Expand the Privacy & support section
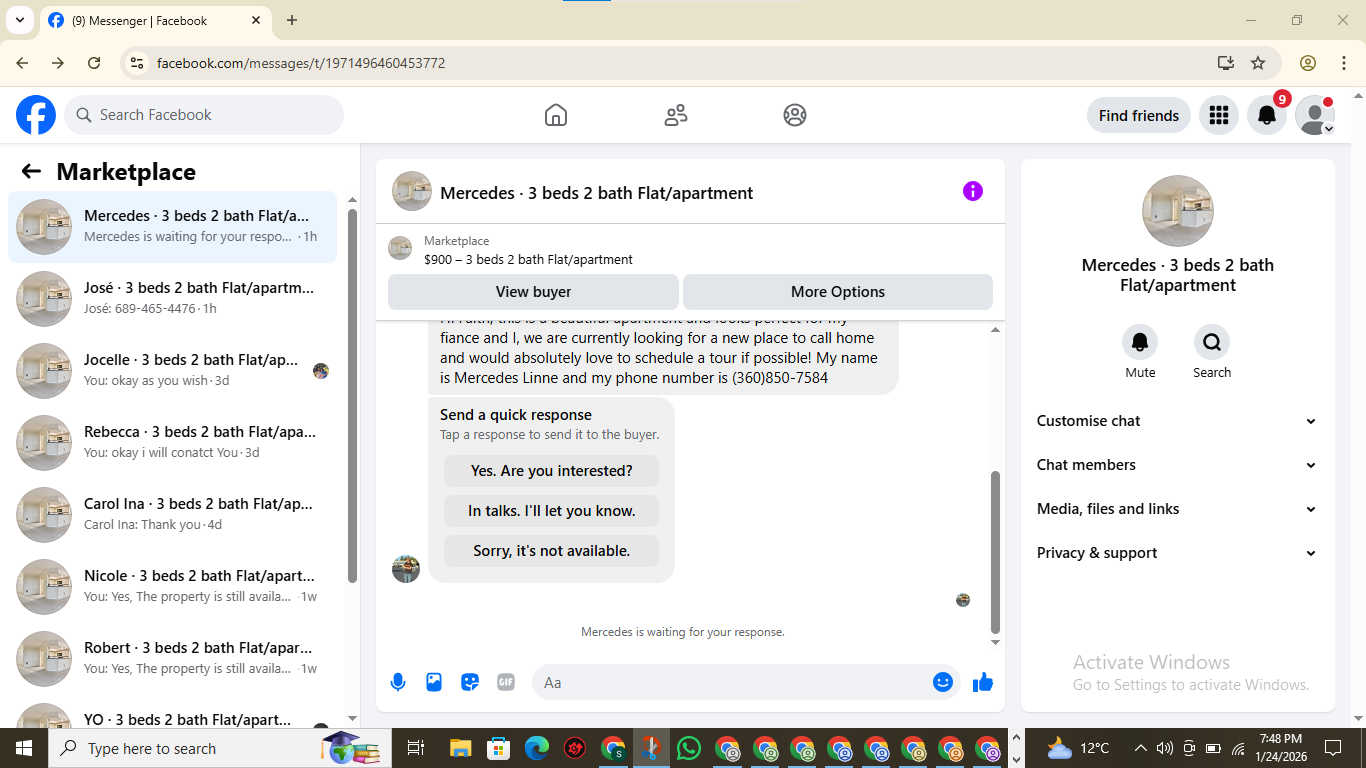The height and width of the screenshot is (768, 1366). (x=1177, y=553)
